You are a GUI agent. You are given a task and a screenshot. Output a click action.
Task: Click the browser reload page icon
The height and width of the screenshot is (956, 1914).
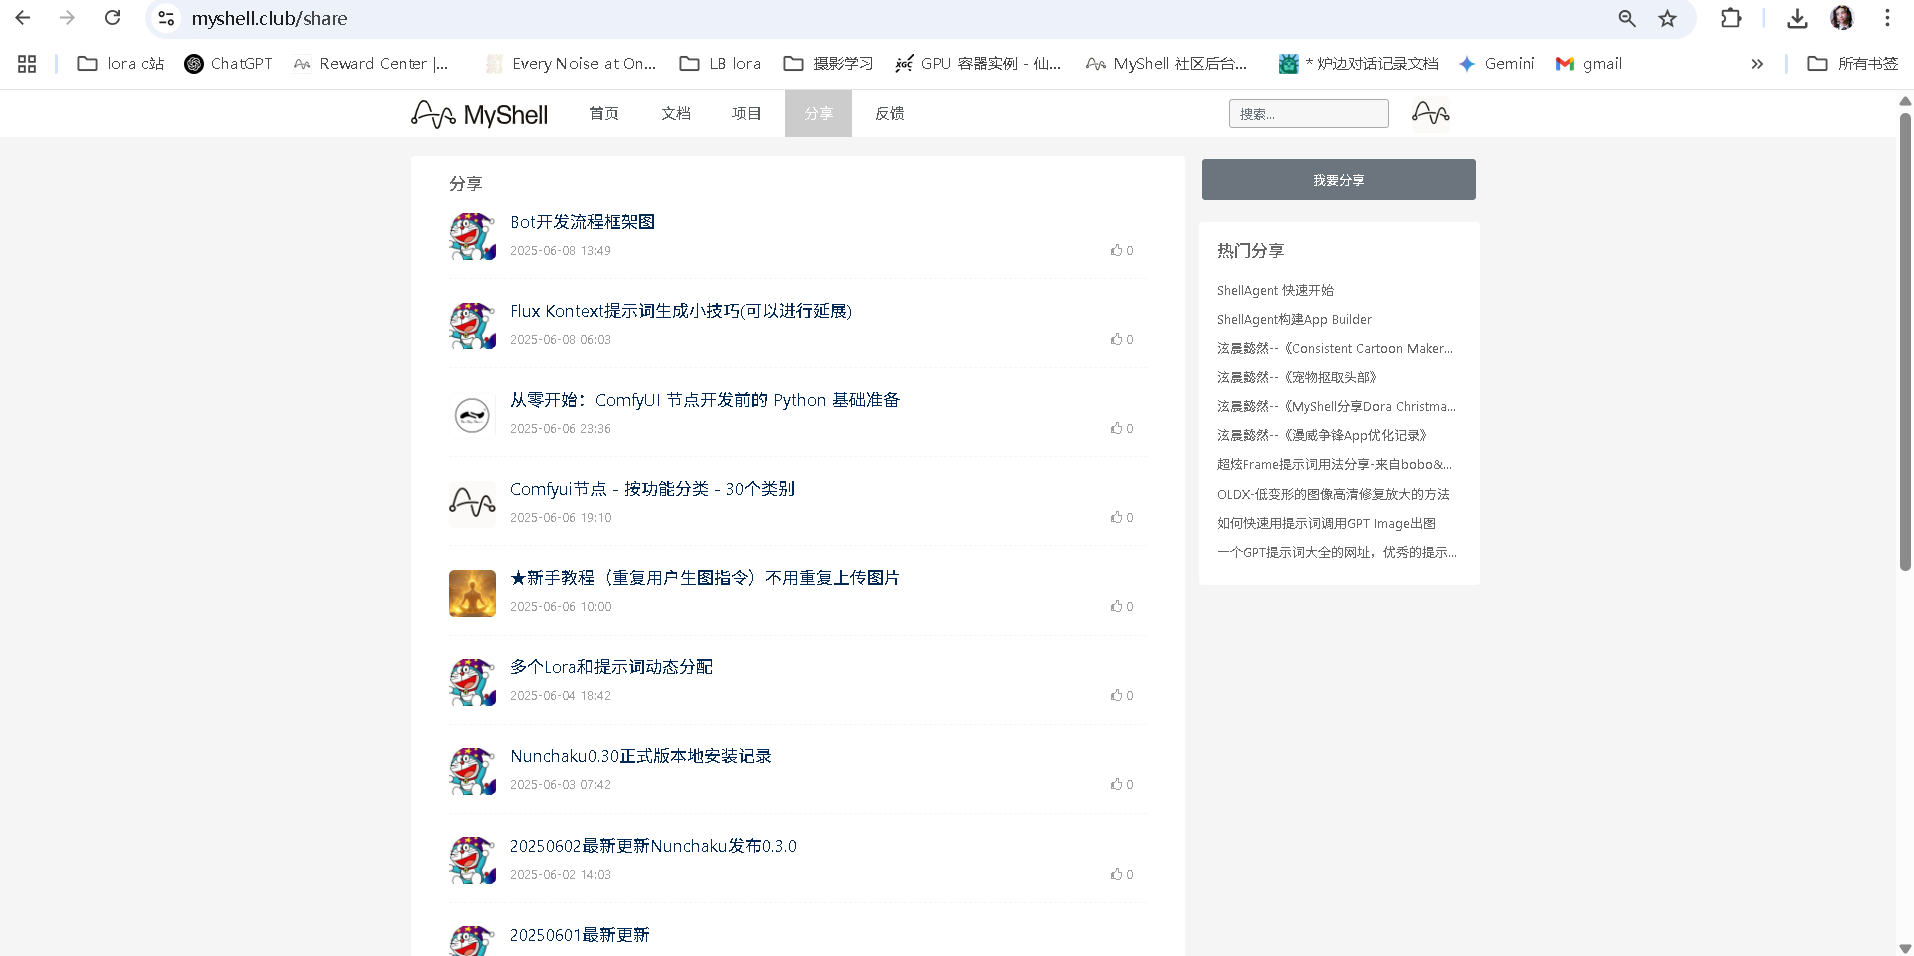click(x=113, y=18)
